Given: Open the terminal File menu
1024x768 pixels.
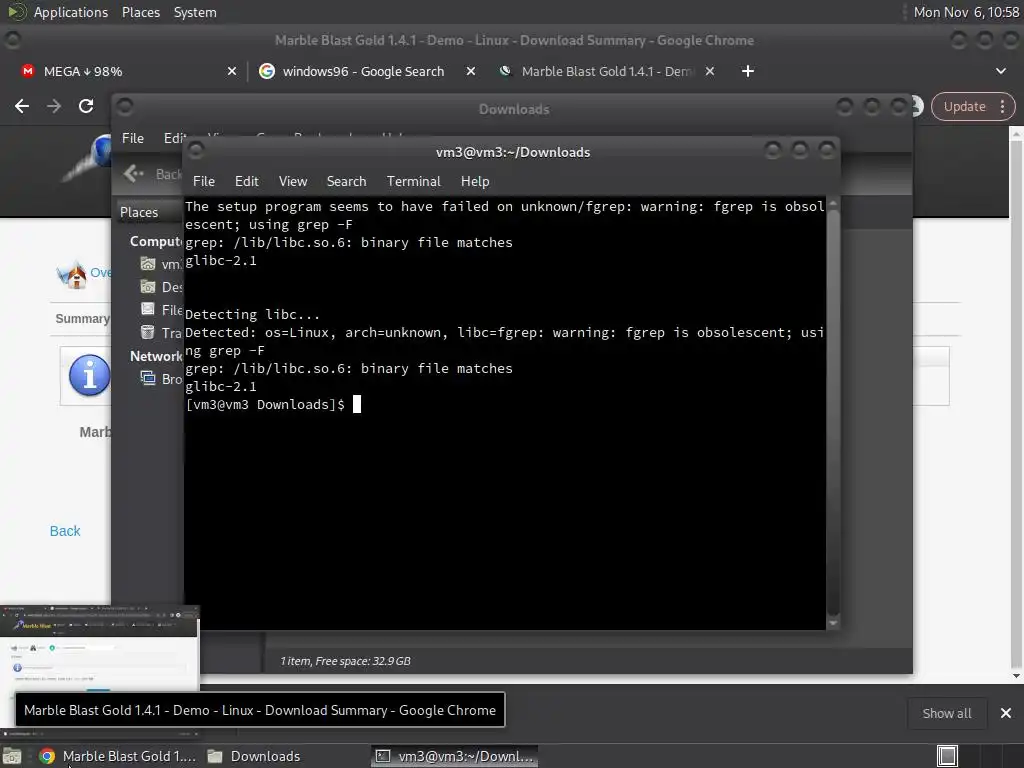Looking at the screenshot, I should [x=204, y=182].
